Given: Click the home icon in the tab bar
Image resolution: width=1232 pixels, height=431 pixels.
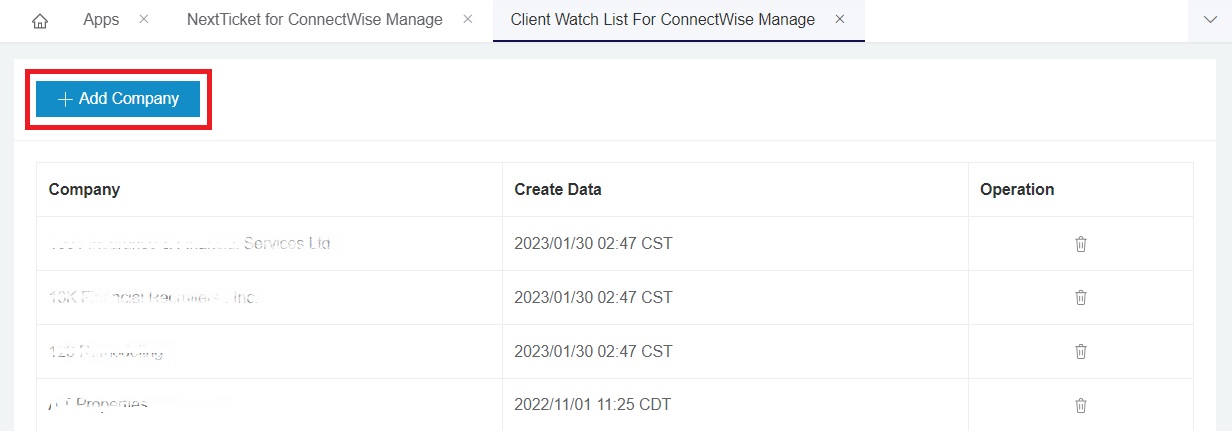Looking at the screenshot, I should [x=40, y=21].
